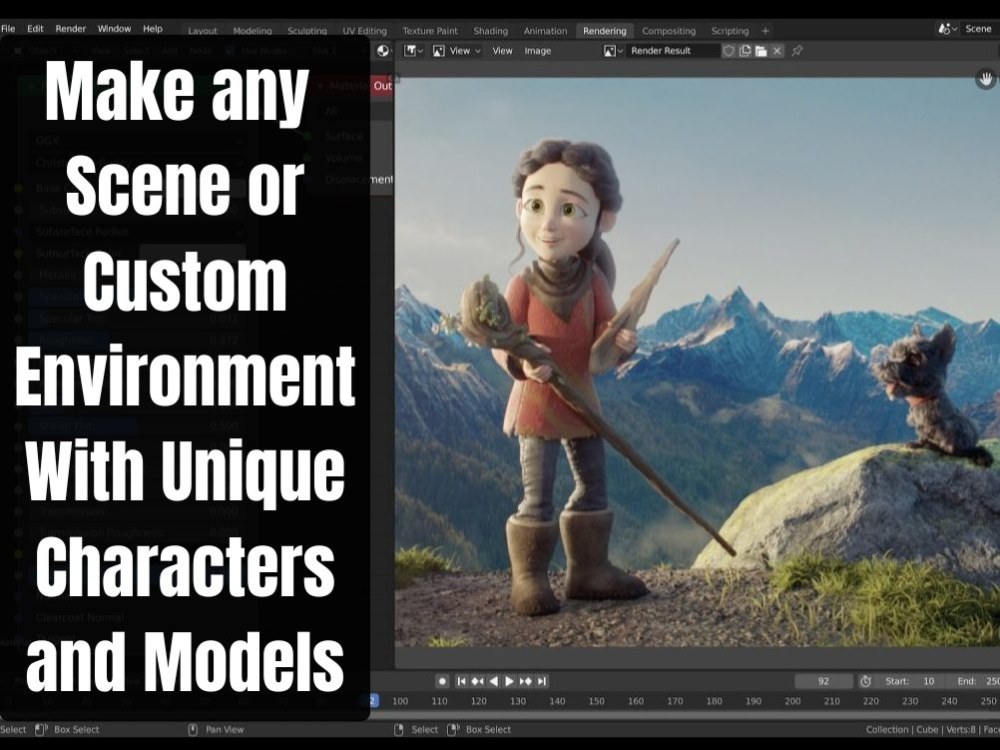Viewport: 1000px width, 750px height.
Task: Open the image editor Image menu
Action: click(538, 51)
